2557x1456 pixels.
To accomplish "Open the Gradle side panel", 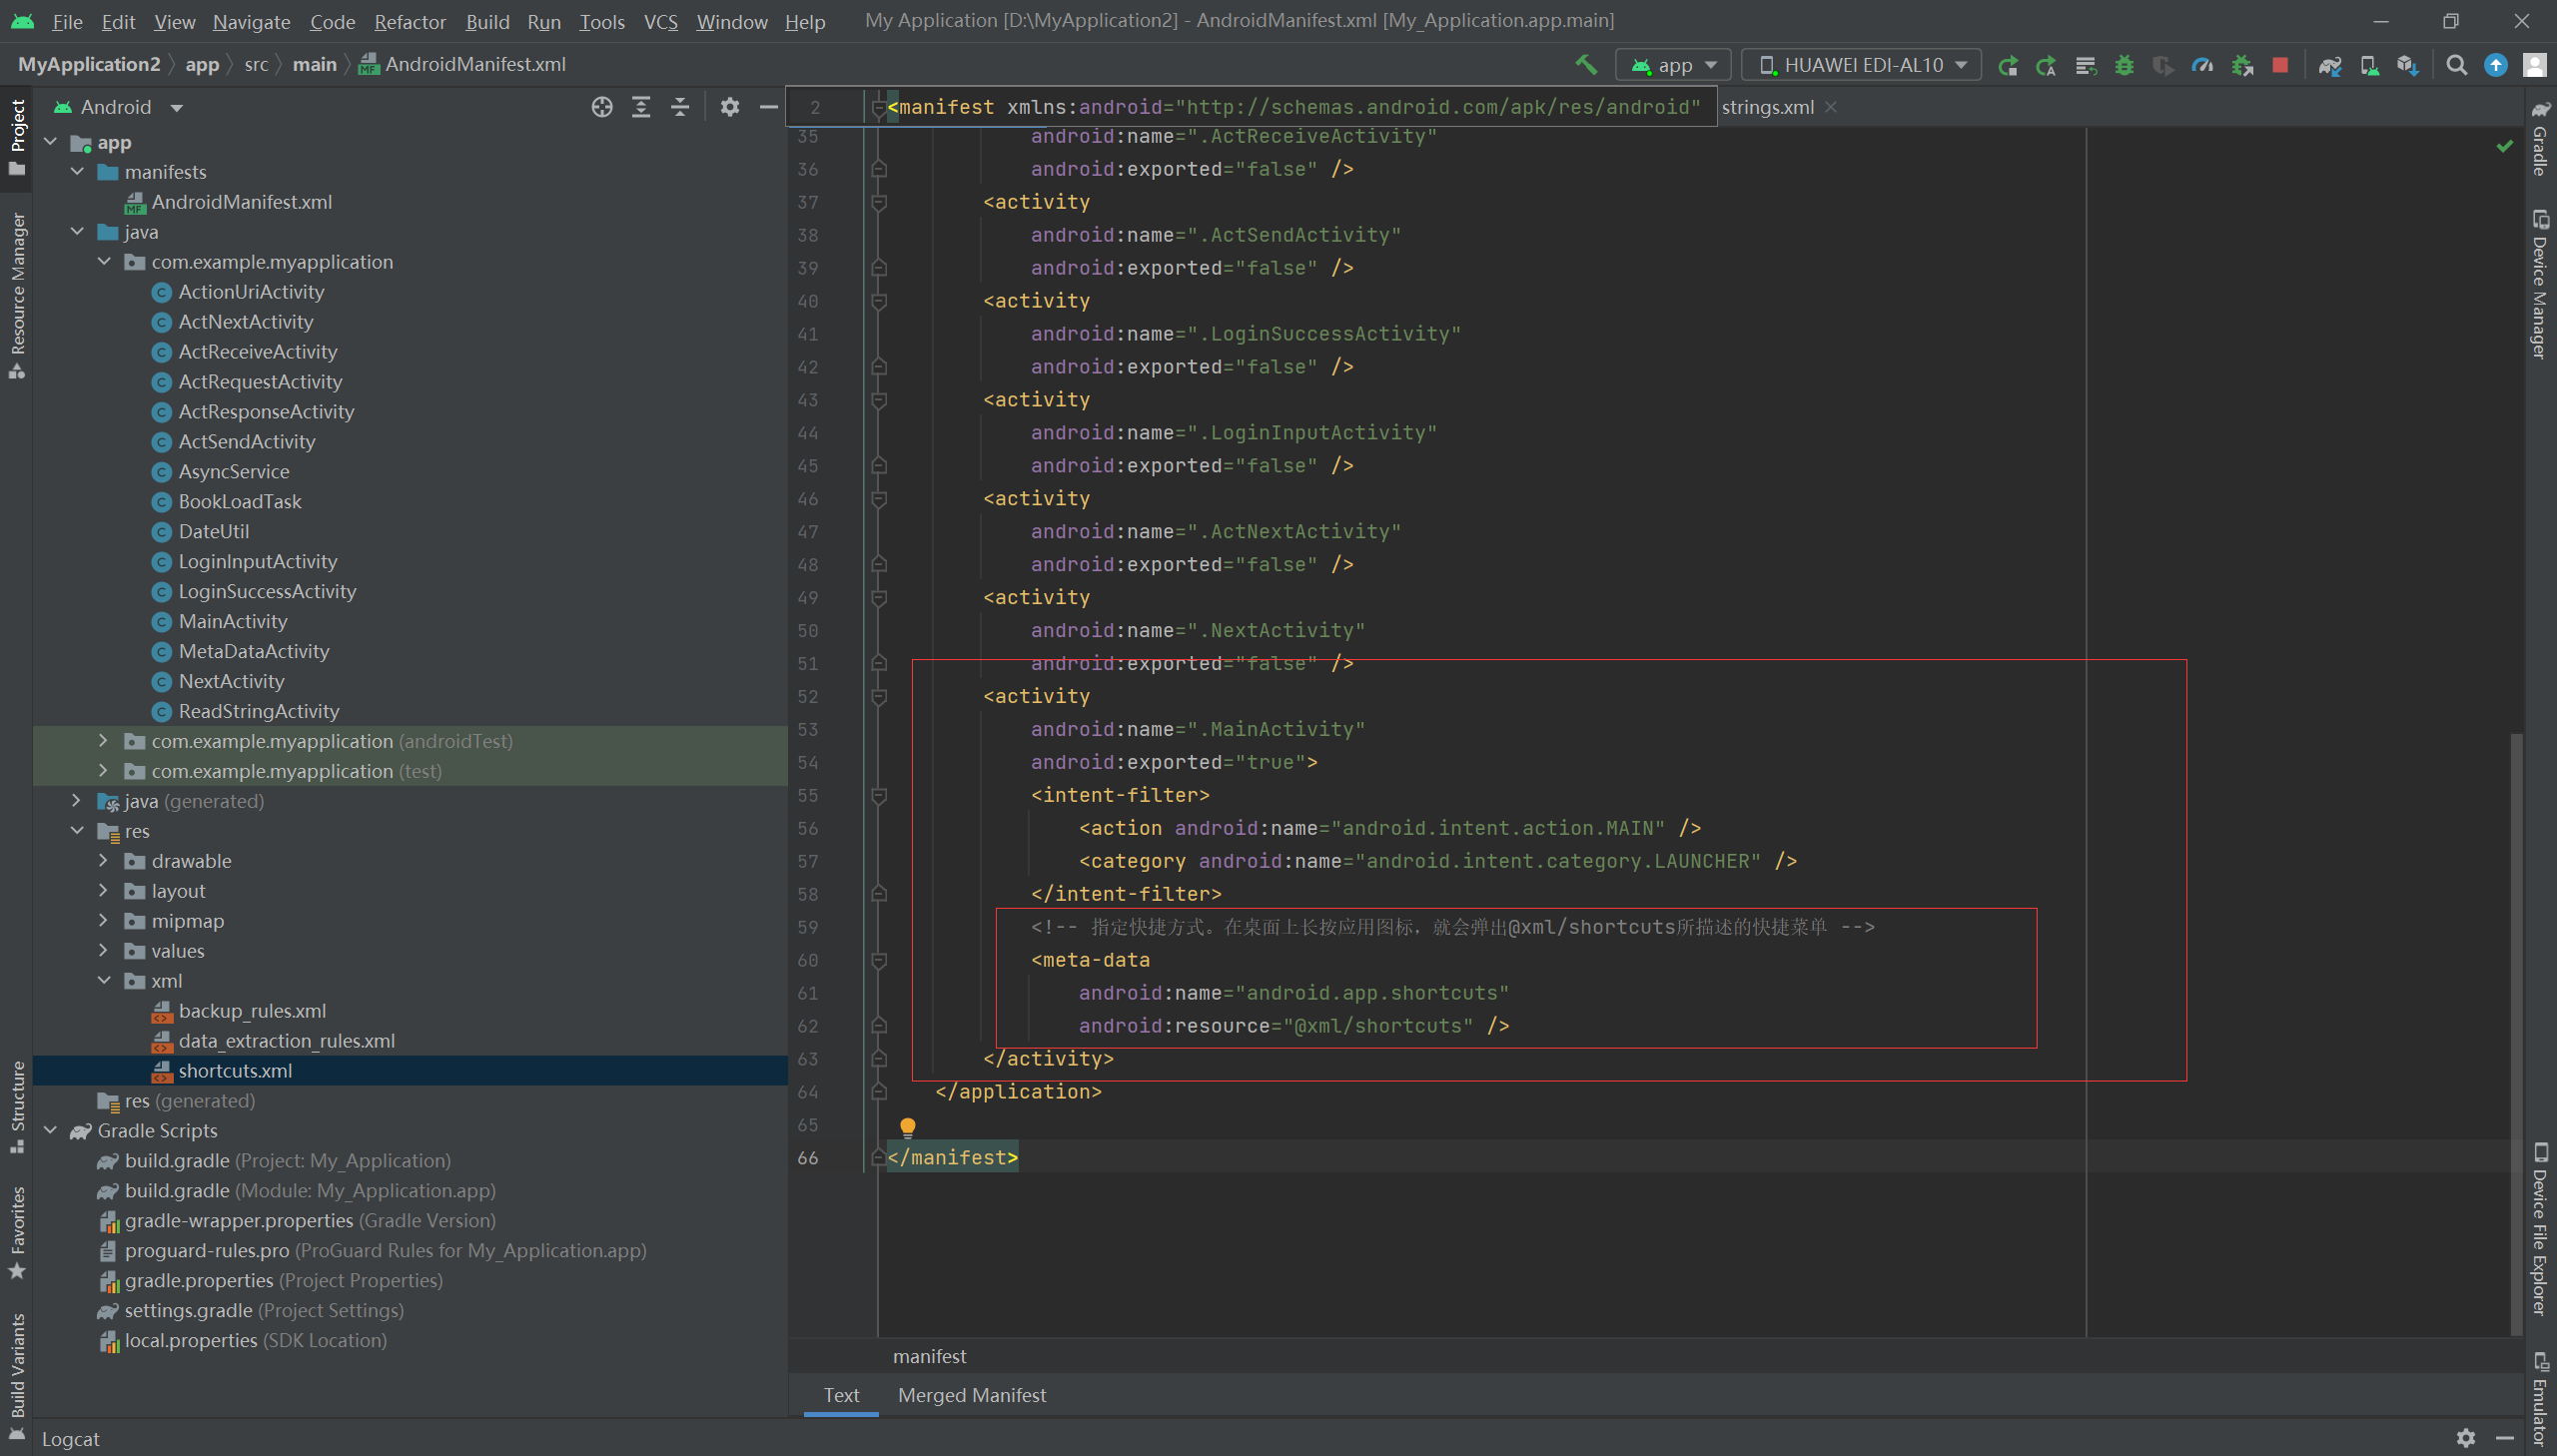I will coord(2540,140).
